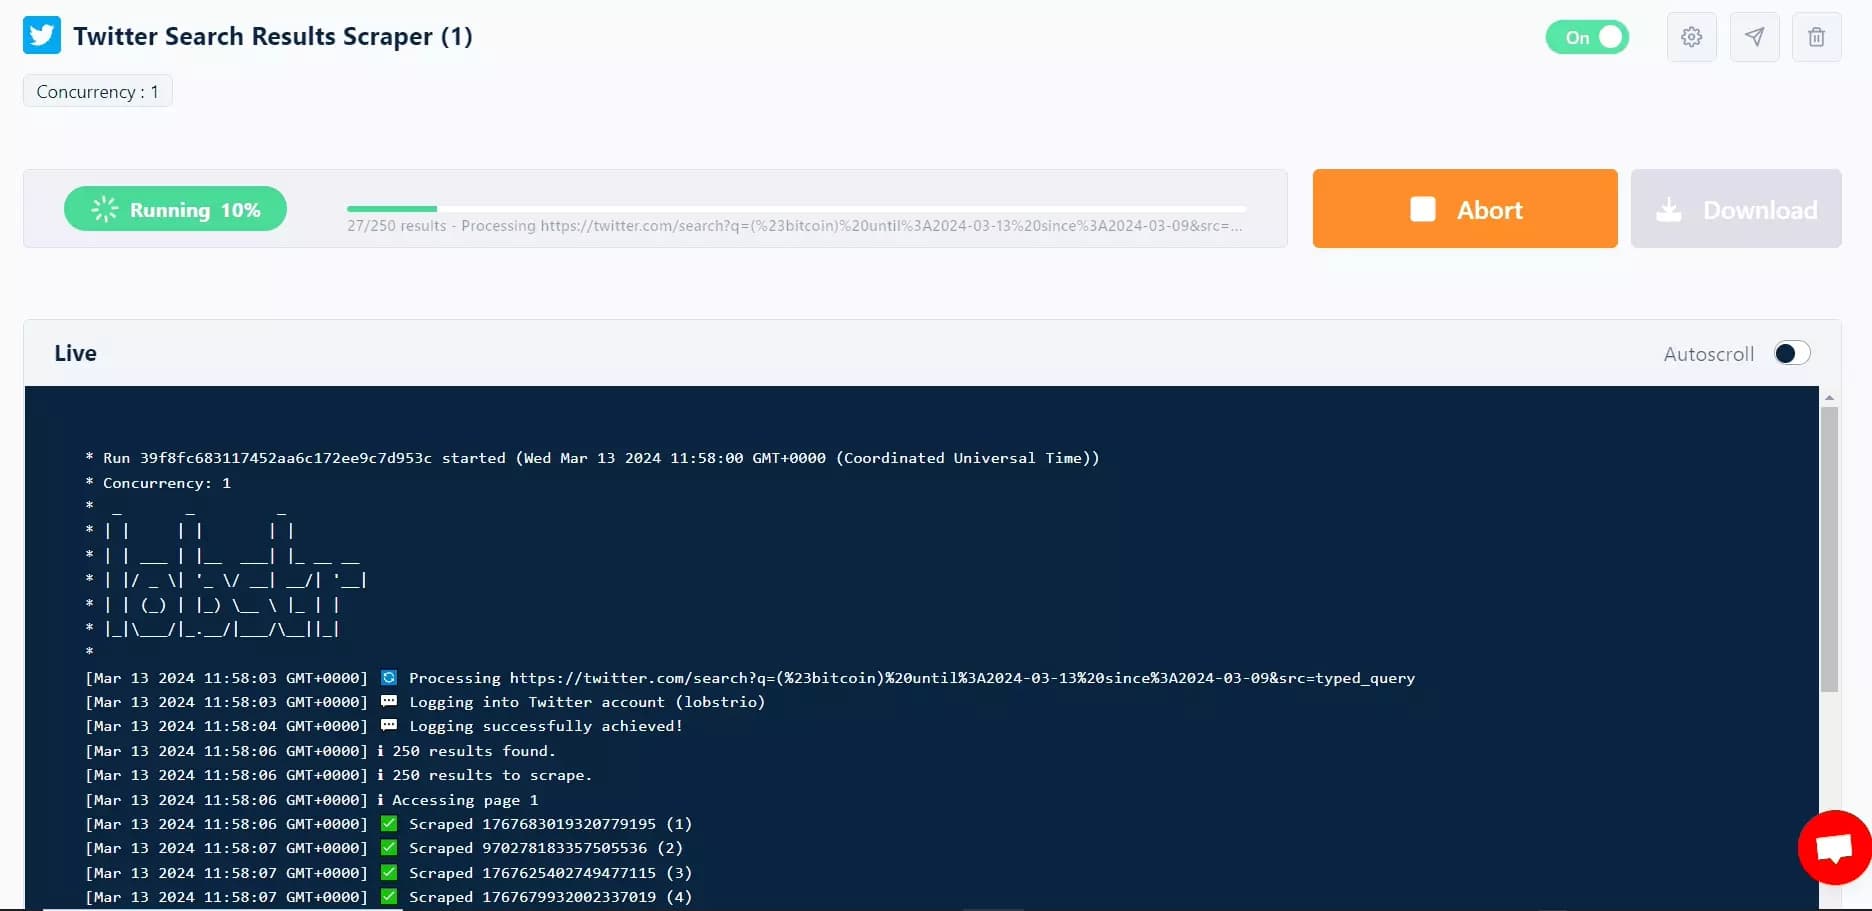Click the Running 10% status badge
The height and width of the screenshot is (911, 1872).
point(175,209)
